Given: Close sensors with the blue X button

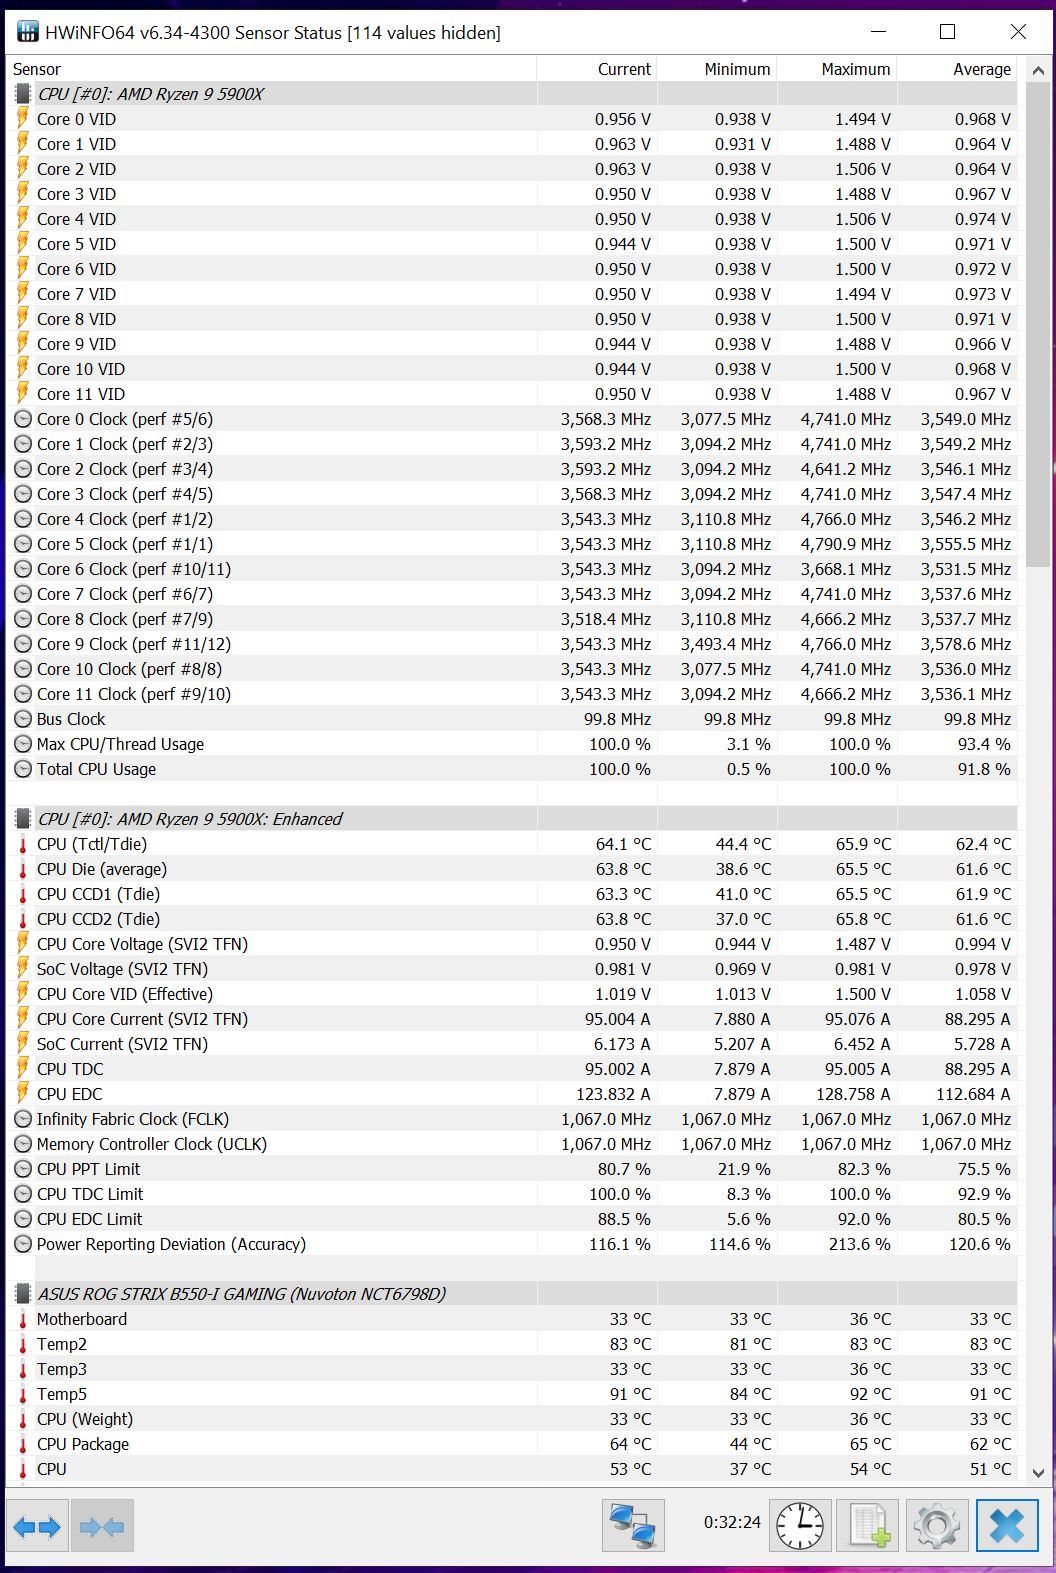Looking at the screenshot, I should click(1006, 1526).
